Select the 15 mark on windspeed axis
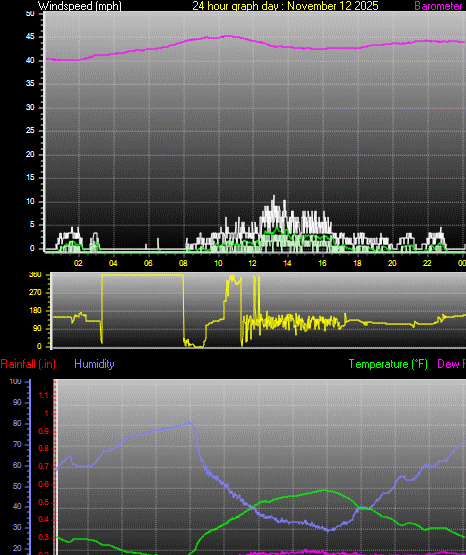Screen dimensions: 466x555 tap(30, 178)
